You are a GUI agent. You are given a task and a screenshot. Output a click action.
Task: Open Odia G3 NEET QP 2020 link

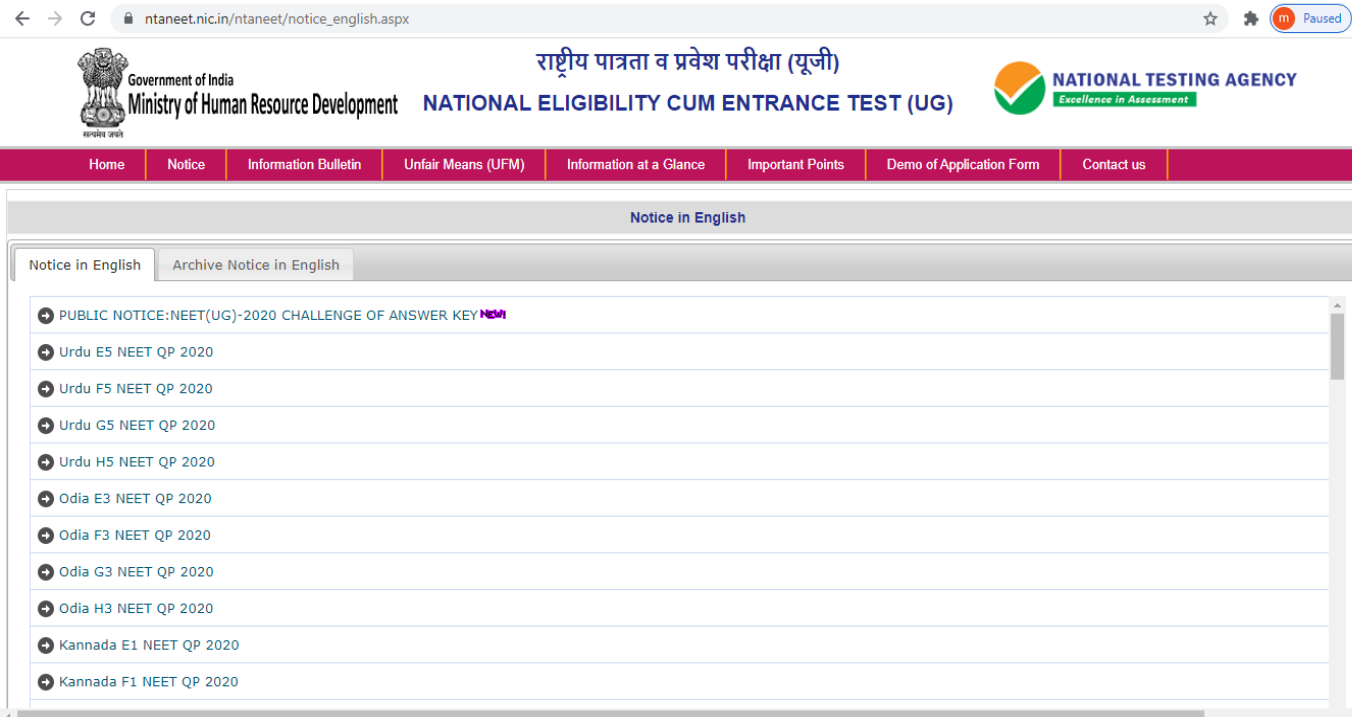(136, 572)
